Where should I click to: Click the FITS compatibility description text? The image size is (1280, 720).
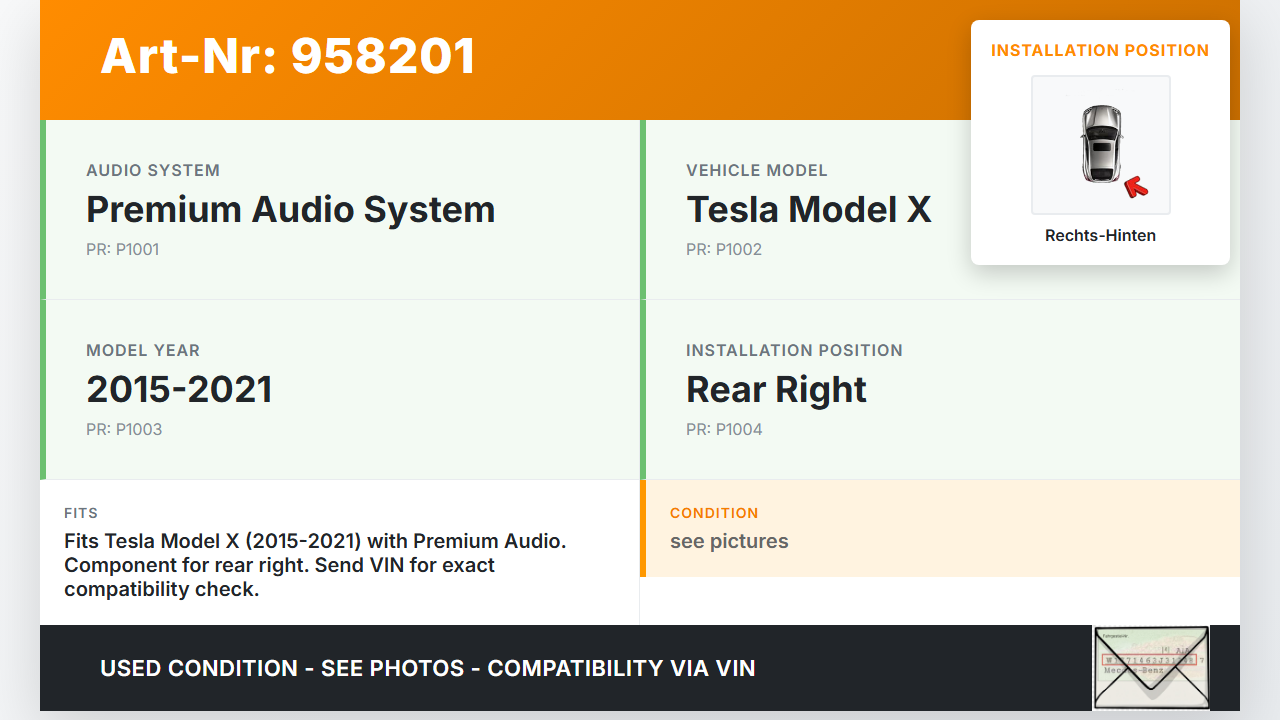coord(315,565)
